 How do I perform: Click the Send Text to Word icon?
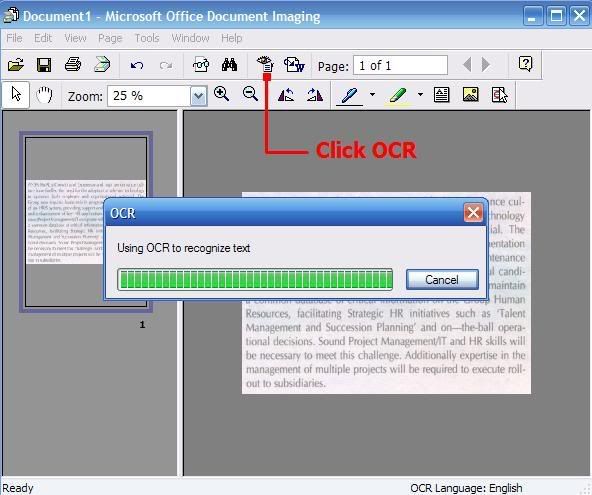(x=294, y=65)
